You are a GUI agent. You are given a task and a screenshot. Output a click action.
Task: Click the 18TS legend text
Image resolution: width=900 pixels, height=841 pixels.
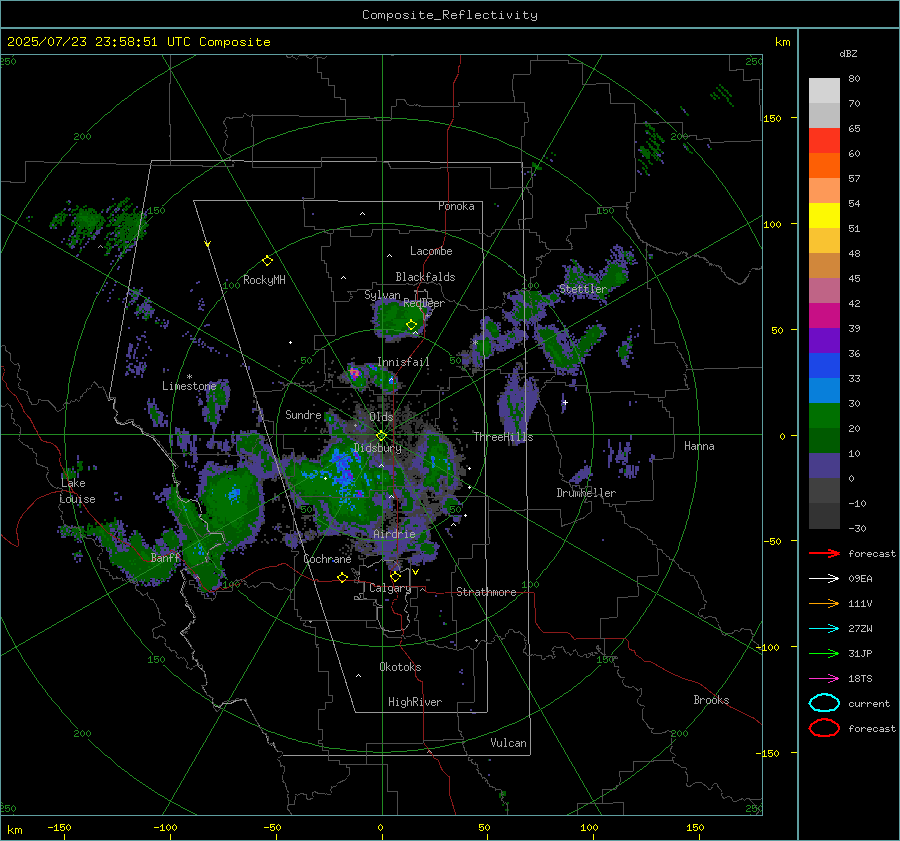tap(860, 679)
